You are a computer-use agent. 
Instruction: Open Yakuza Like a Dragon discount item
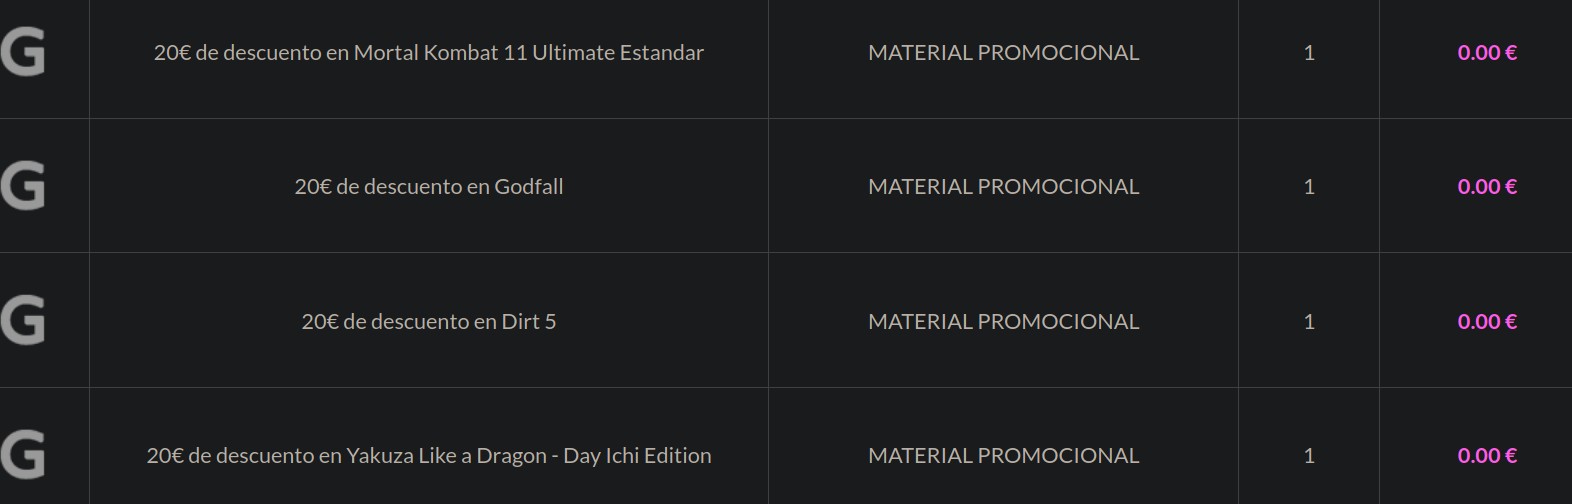pos(428,456)
